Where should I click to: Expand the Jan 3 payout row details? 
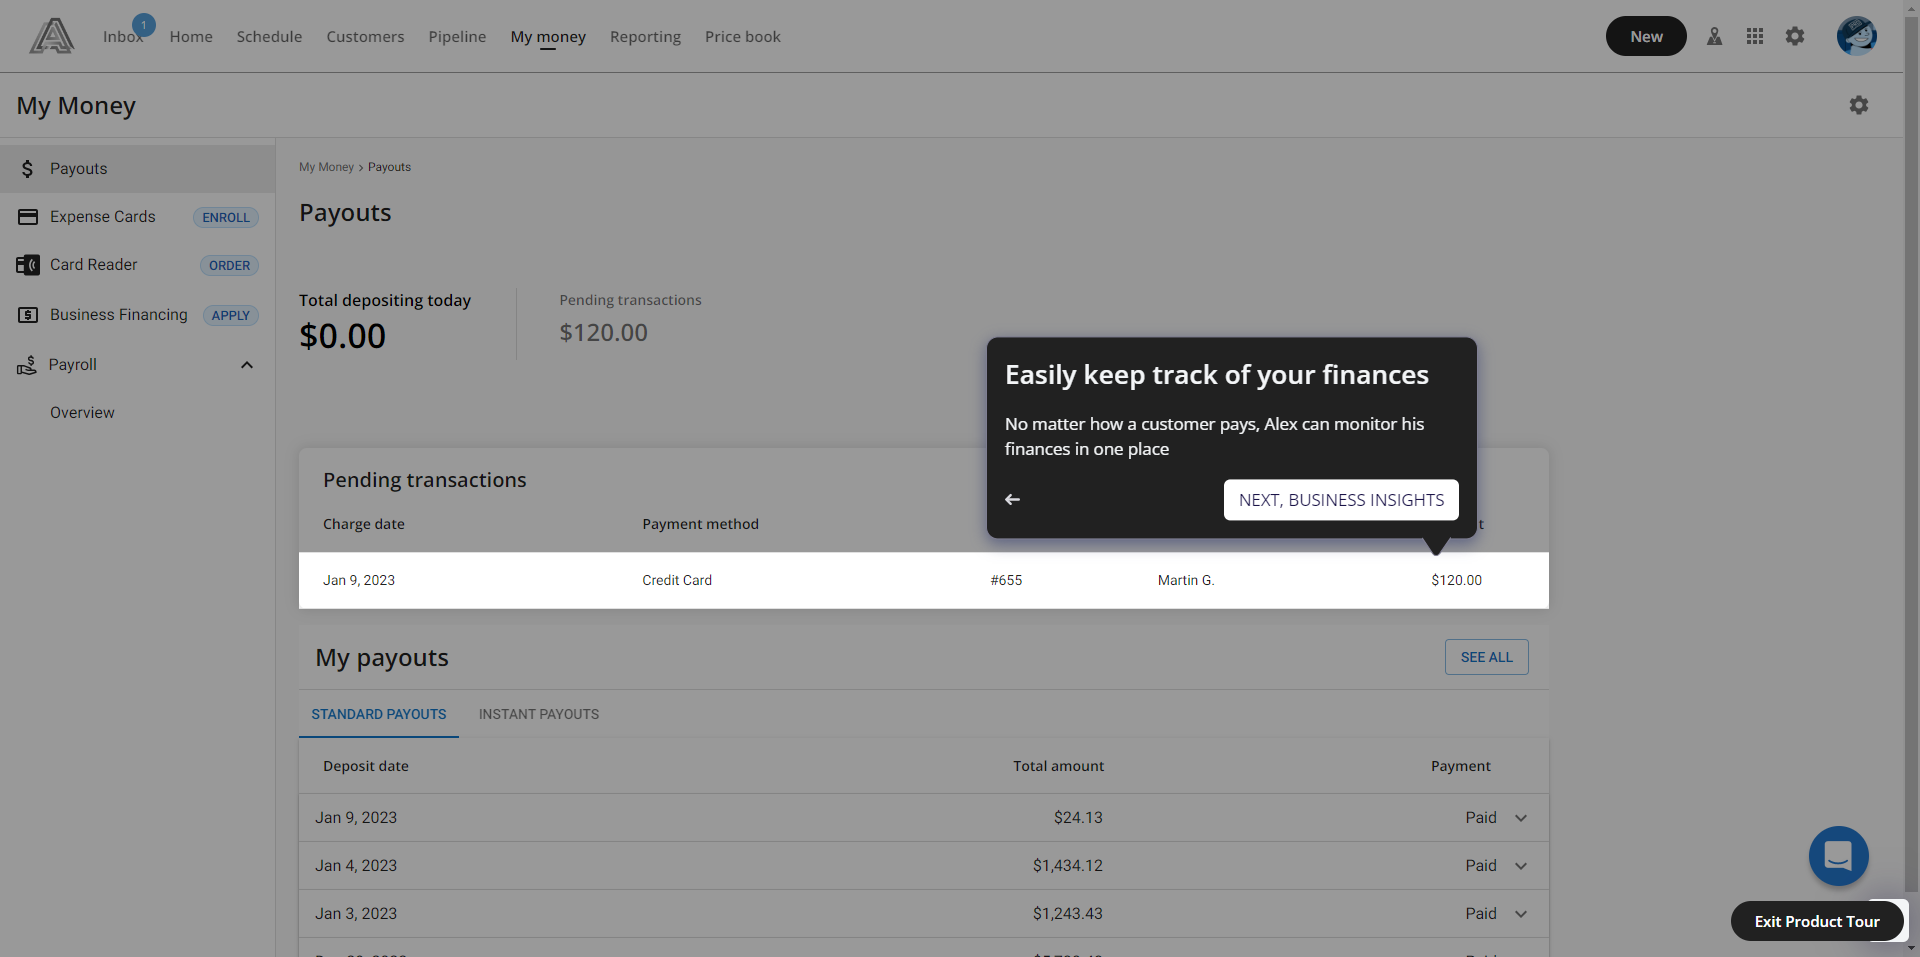(x=1520, y=913)
